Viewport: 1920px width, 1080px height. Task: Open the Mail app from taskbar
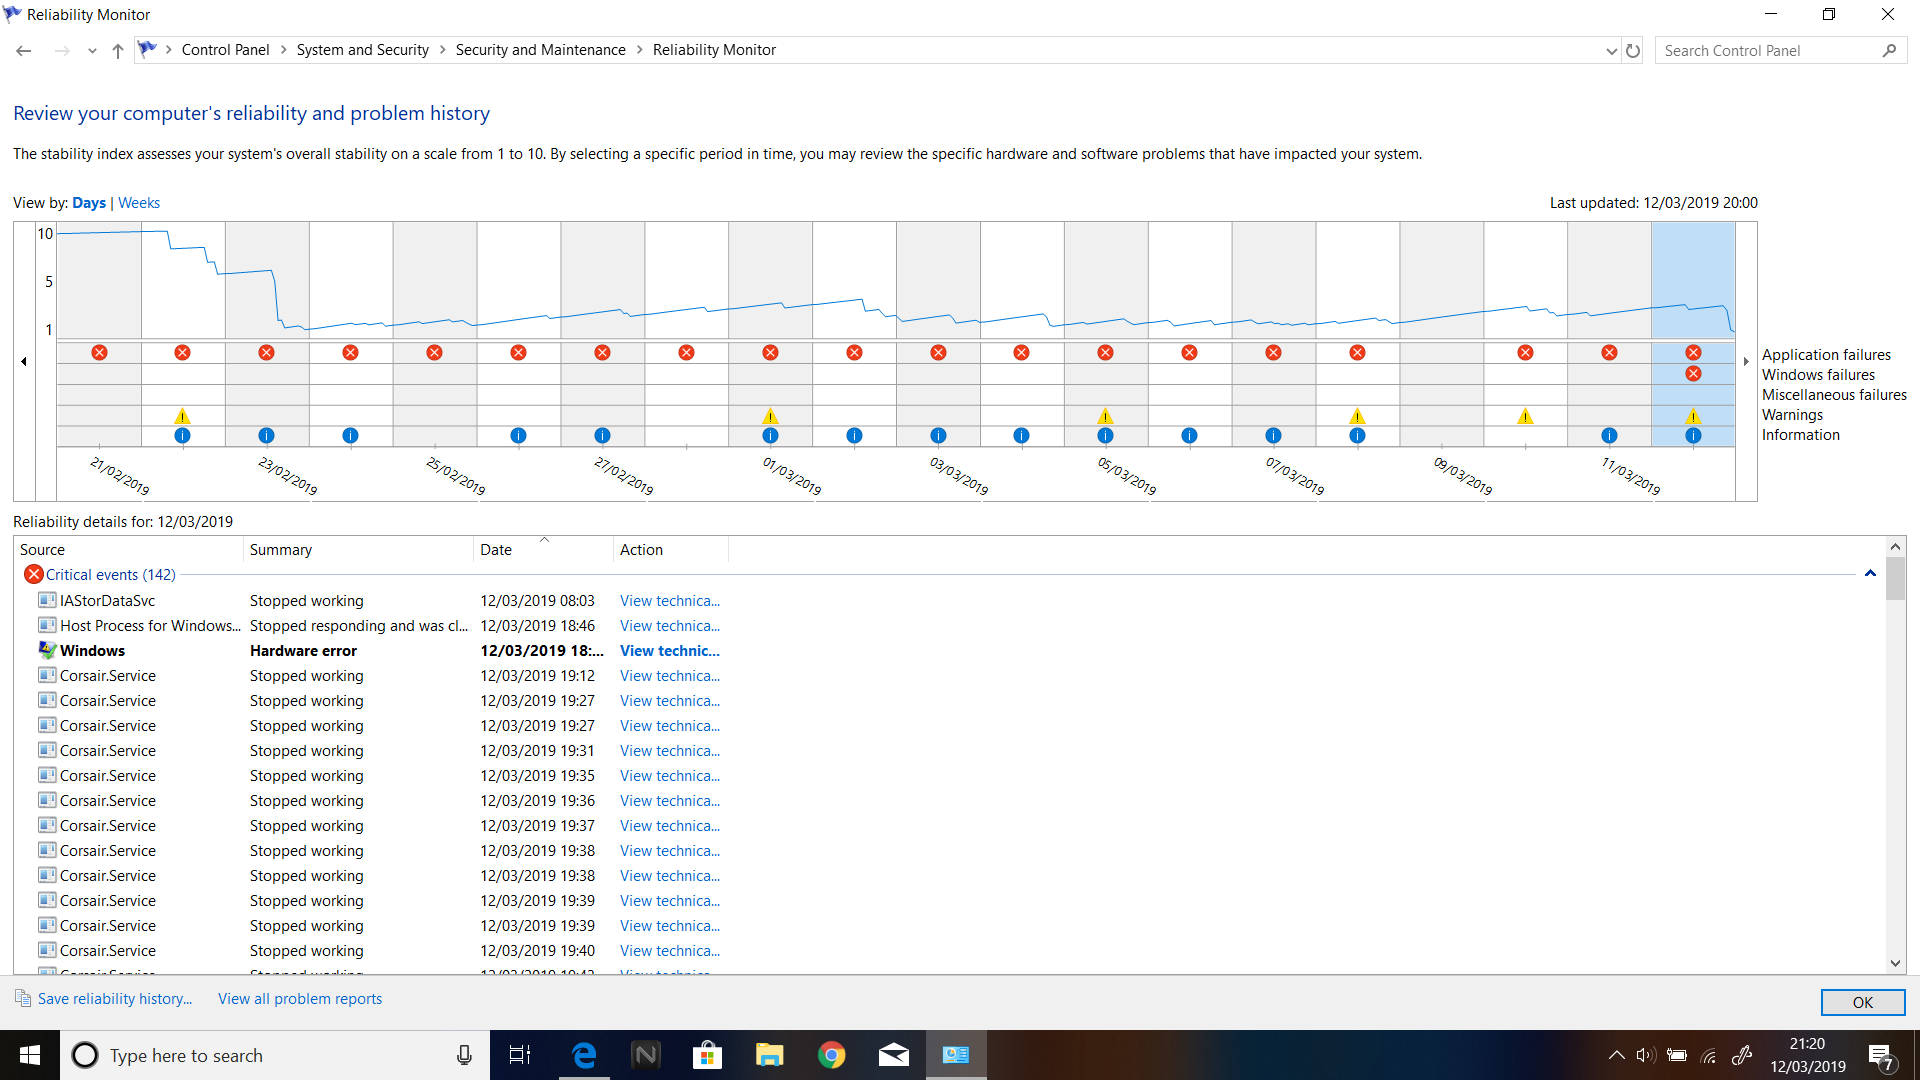click(x=893, y=1055)
